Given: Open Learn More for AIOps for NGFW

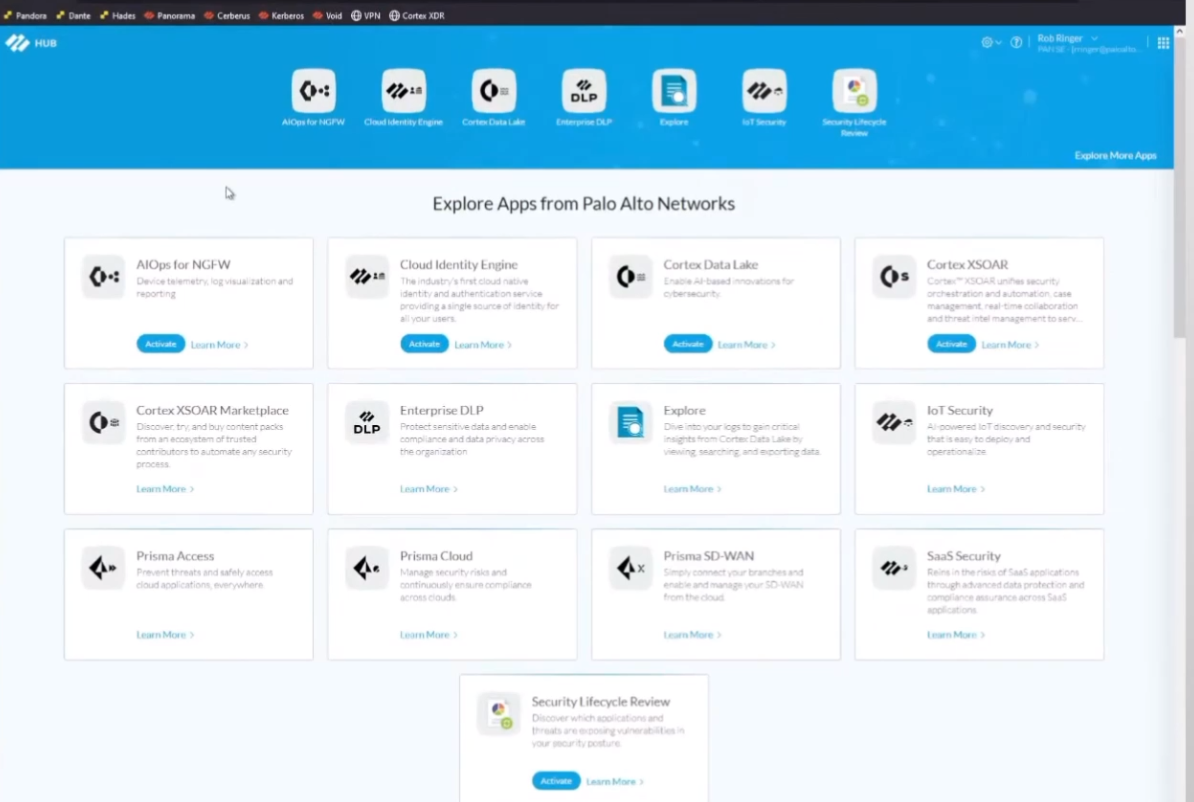Looking at the screenshot, I should pos(219,344).
